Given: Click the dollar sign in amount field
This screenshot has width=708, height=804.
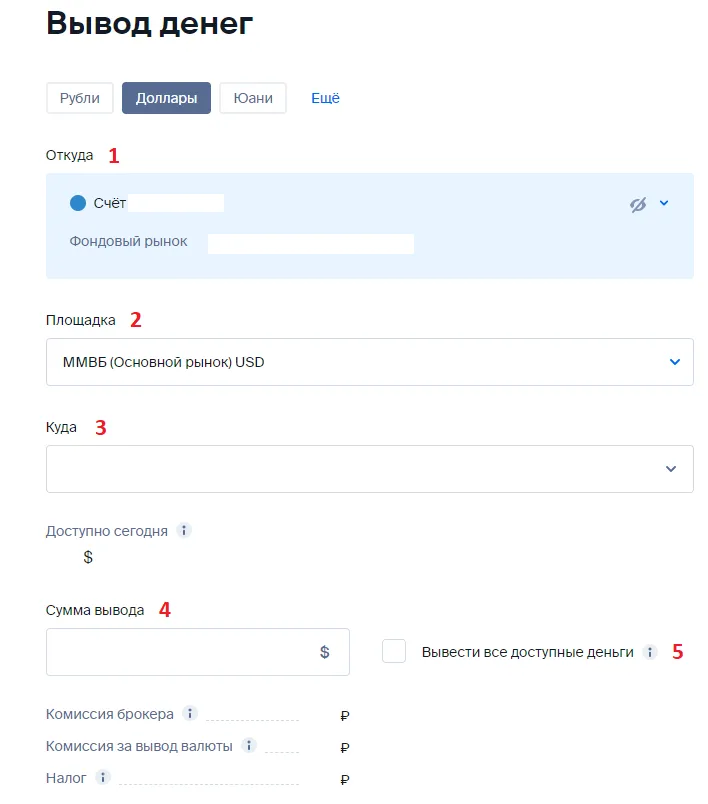Looking at the screenshot, I should [325, 652].
